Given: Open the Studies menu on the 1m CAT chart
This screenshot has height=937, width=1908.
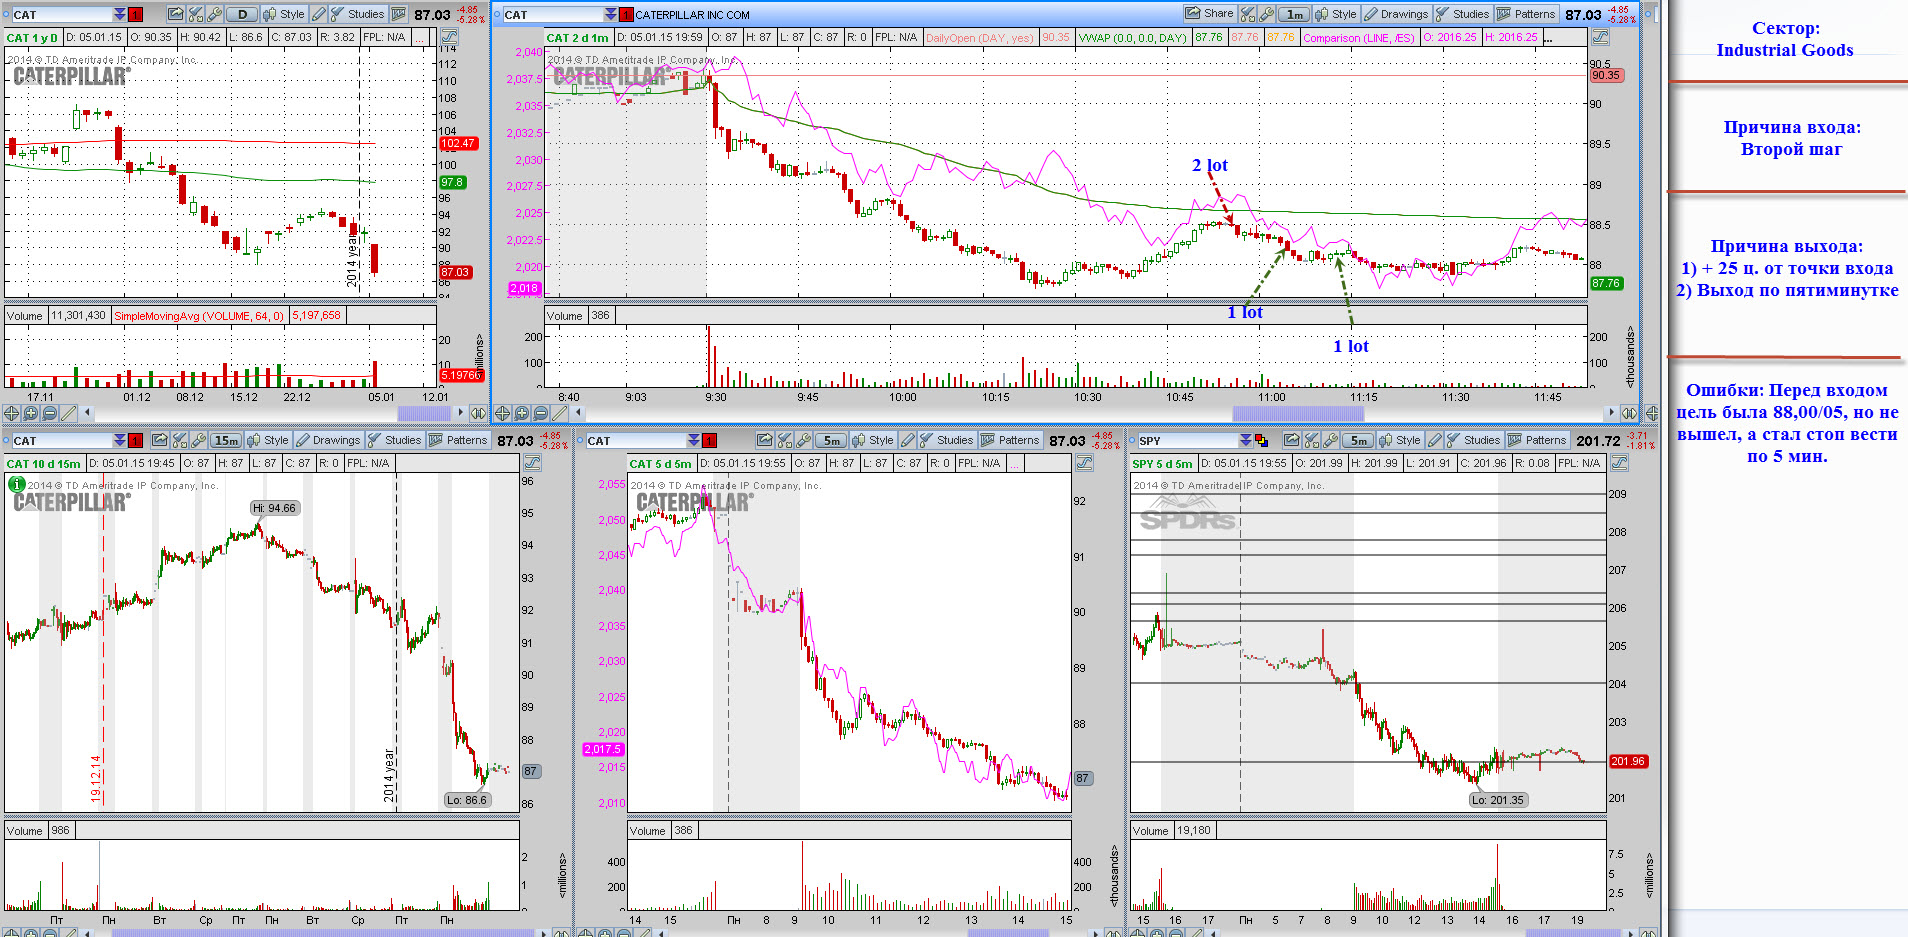Looking at the screenshot, I should point(1463,14).
